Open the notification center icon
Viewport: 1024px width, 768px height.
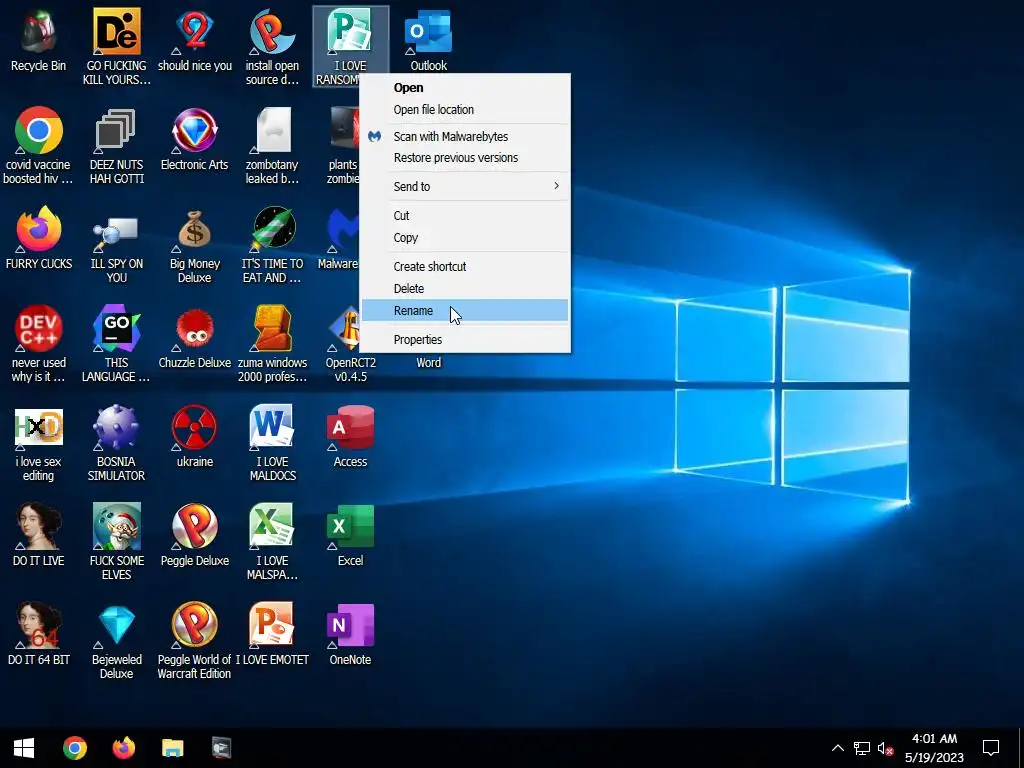991,748
